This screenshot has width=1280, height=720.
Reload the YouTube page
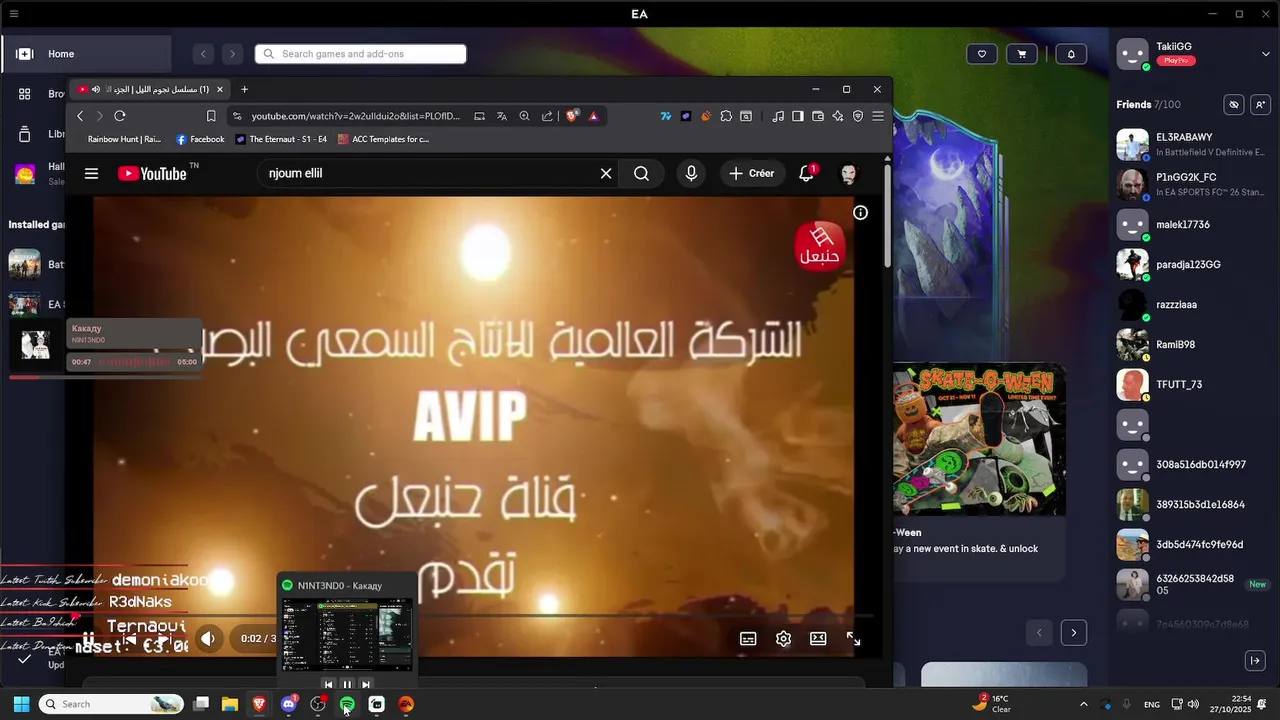[120, 116]
